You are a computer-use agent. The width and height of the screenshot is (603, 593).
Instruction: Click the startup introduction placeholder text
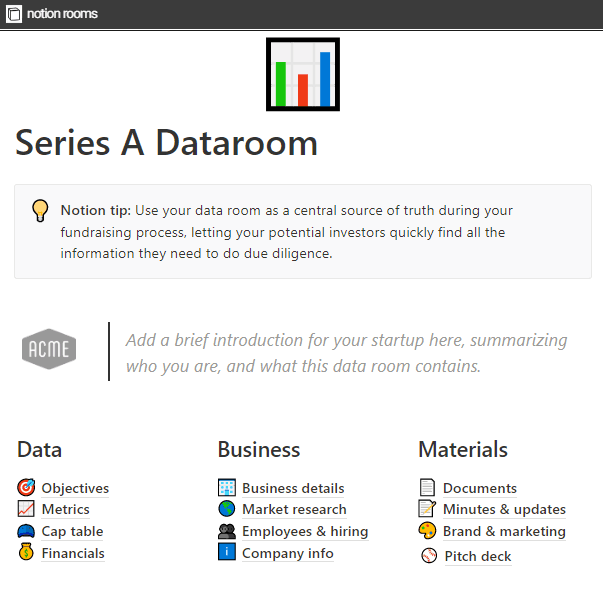[x=346, y=353]
